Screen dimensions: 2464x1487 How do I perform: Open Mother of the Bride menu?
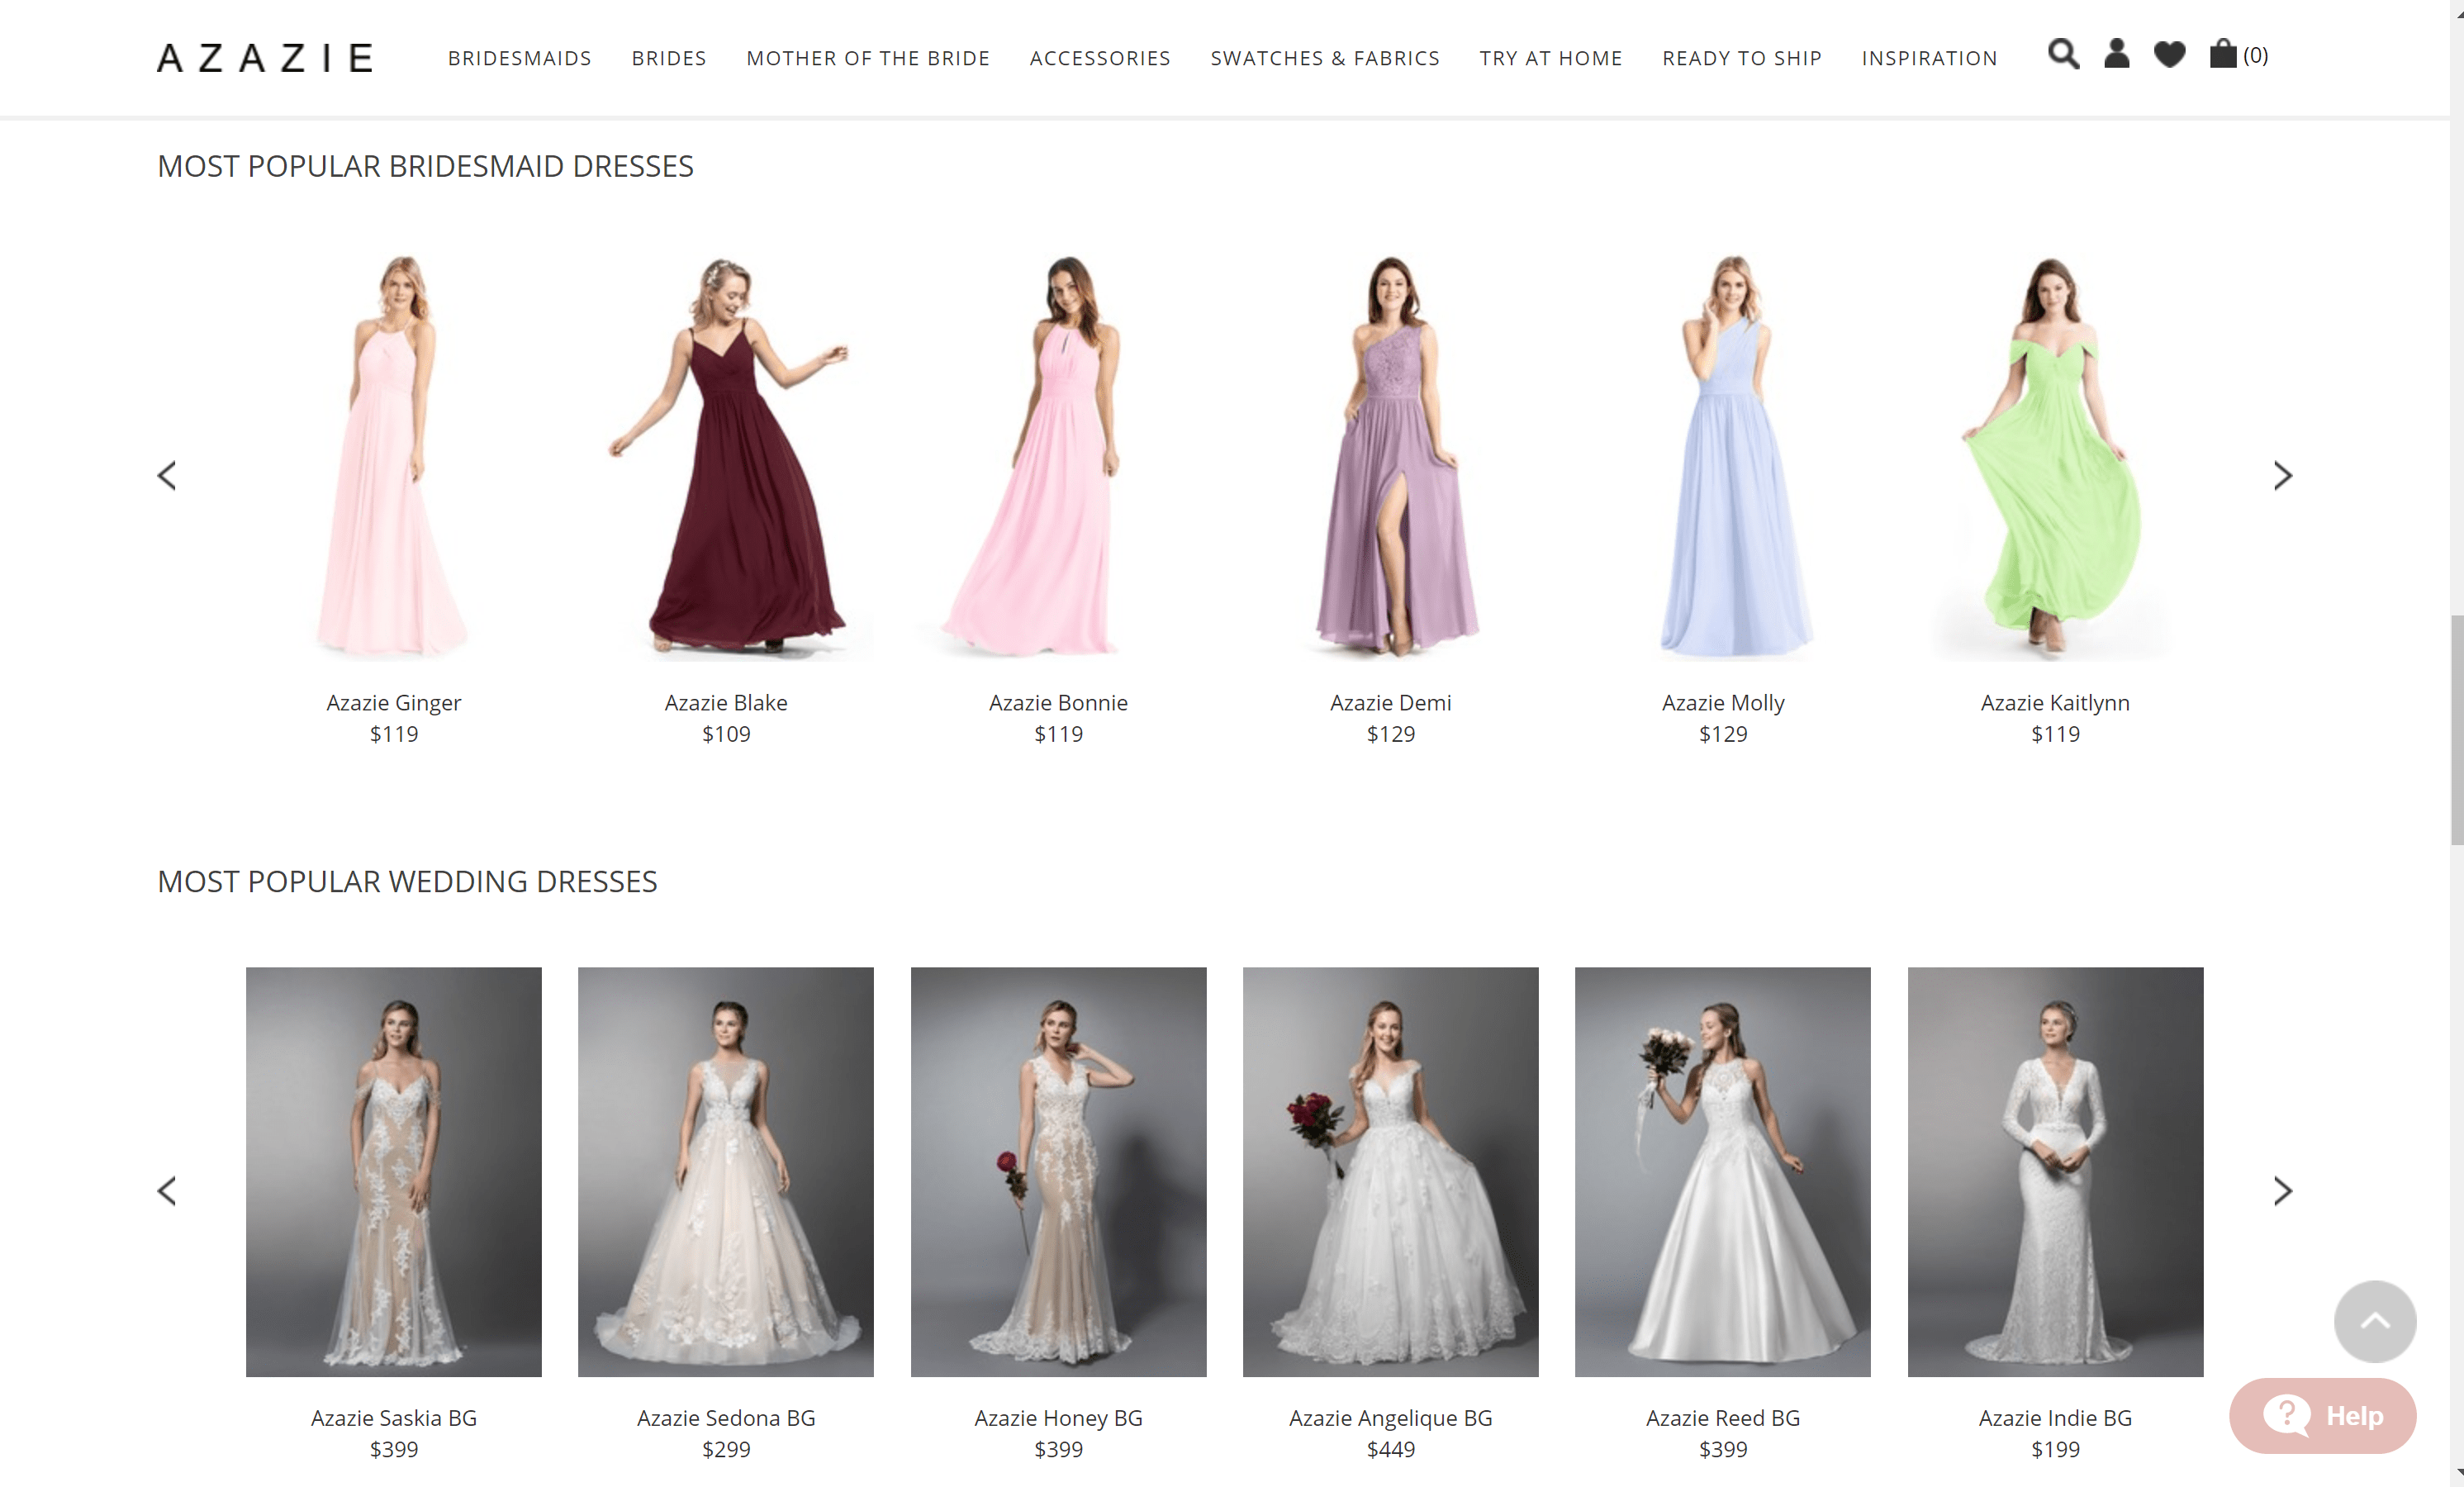pyautogui.click(x=868, y=58)
